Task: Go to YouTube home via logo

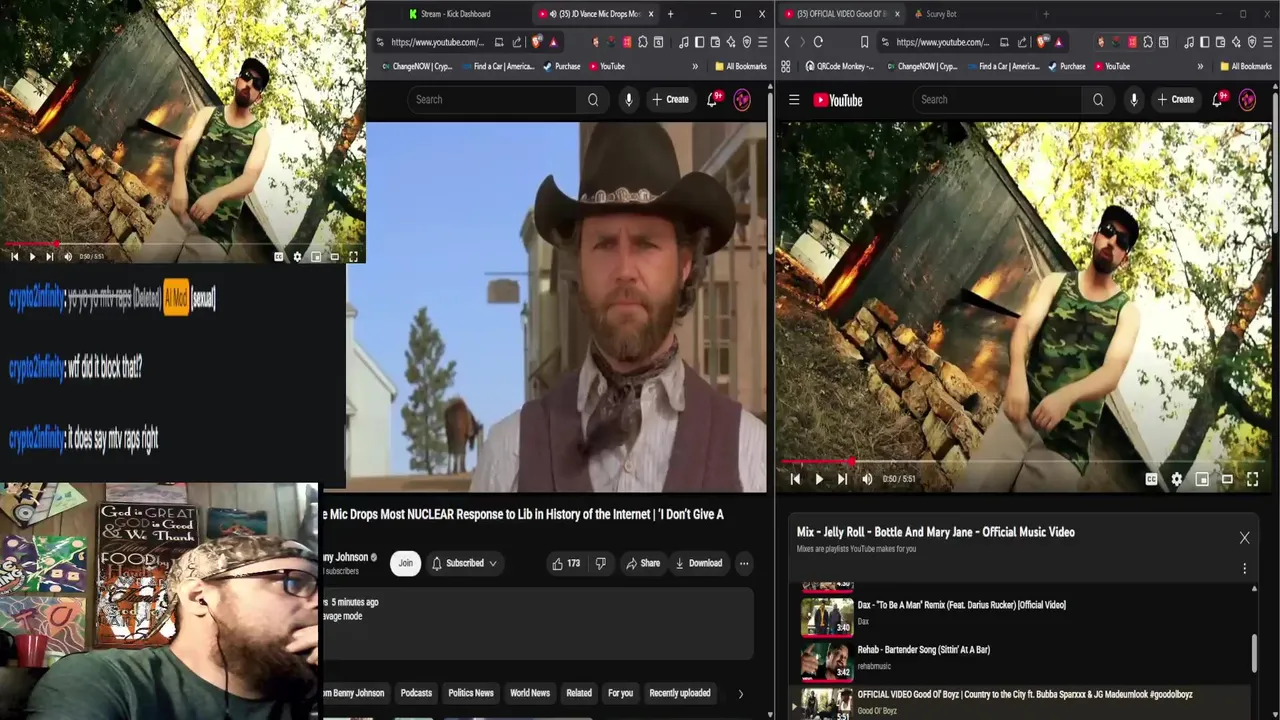Action: click(838, 100)
